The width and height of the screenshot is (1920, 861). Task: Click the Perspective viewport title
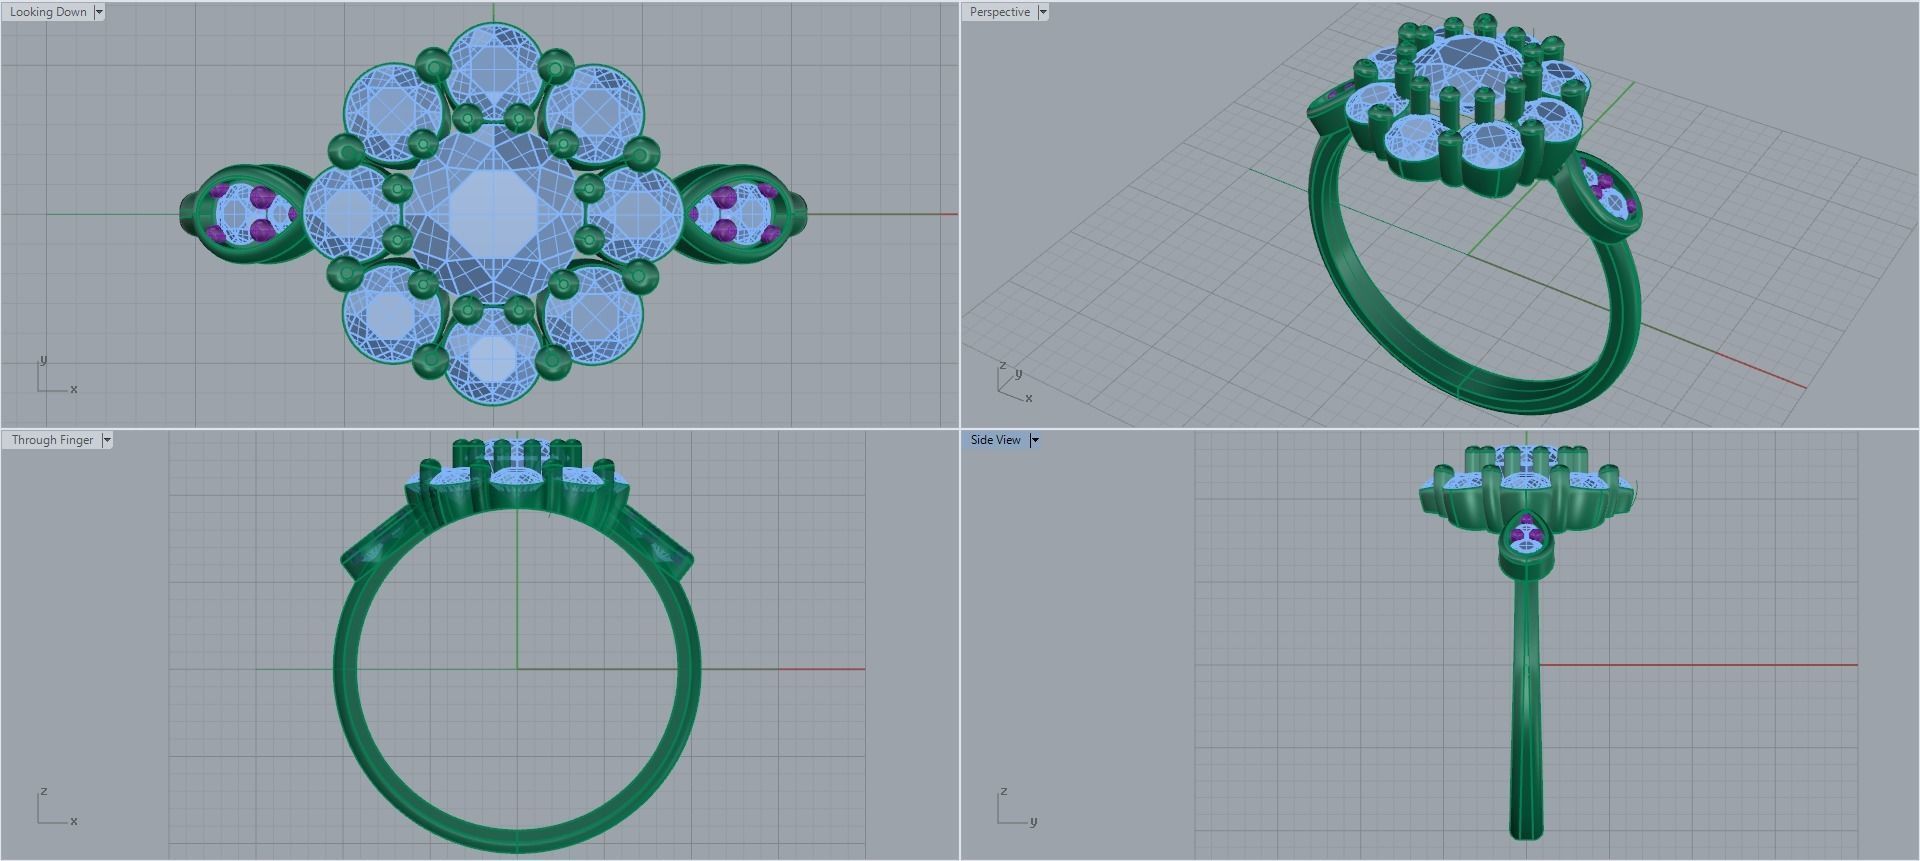tap(999, 12)
